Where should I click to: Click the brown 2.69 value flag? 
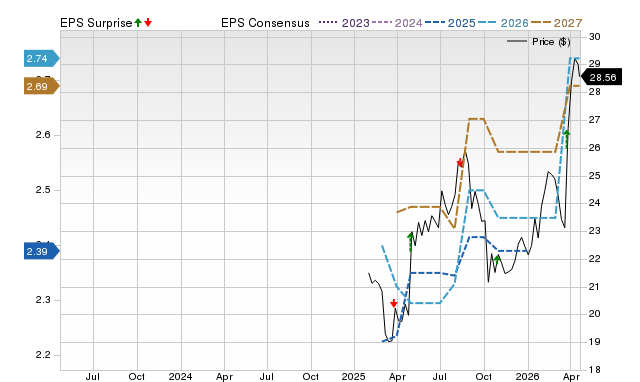click(42, 86)
